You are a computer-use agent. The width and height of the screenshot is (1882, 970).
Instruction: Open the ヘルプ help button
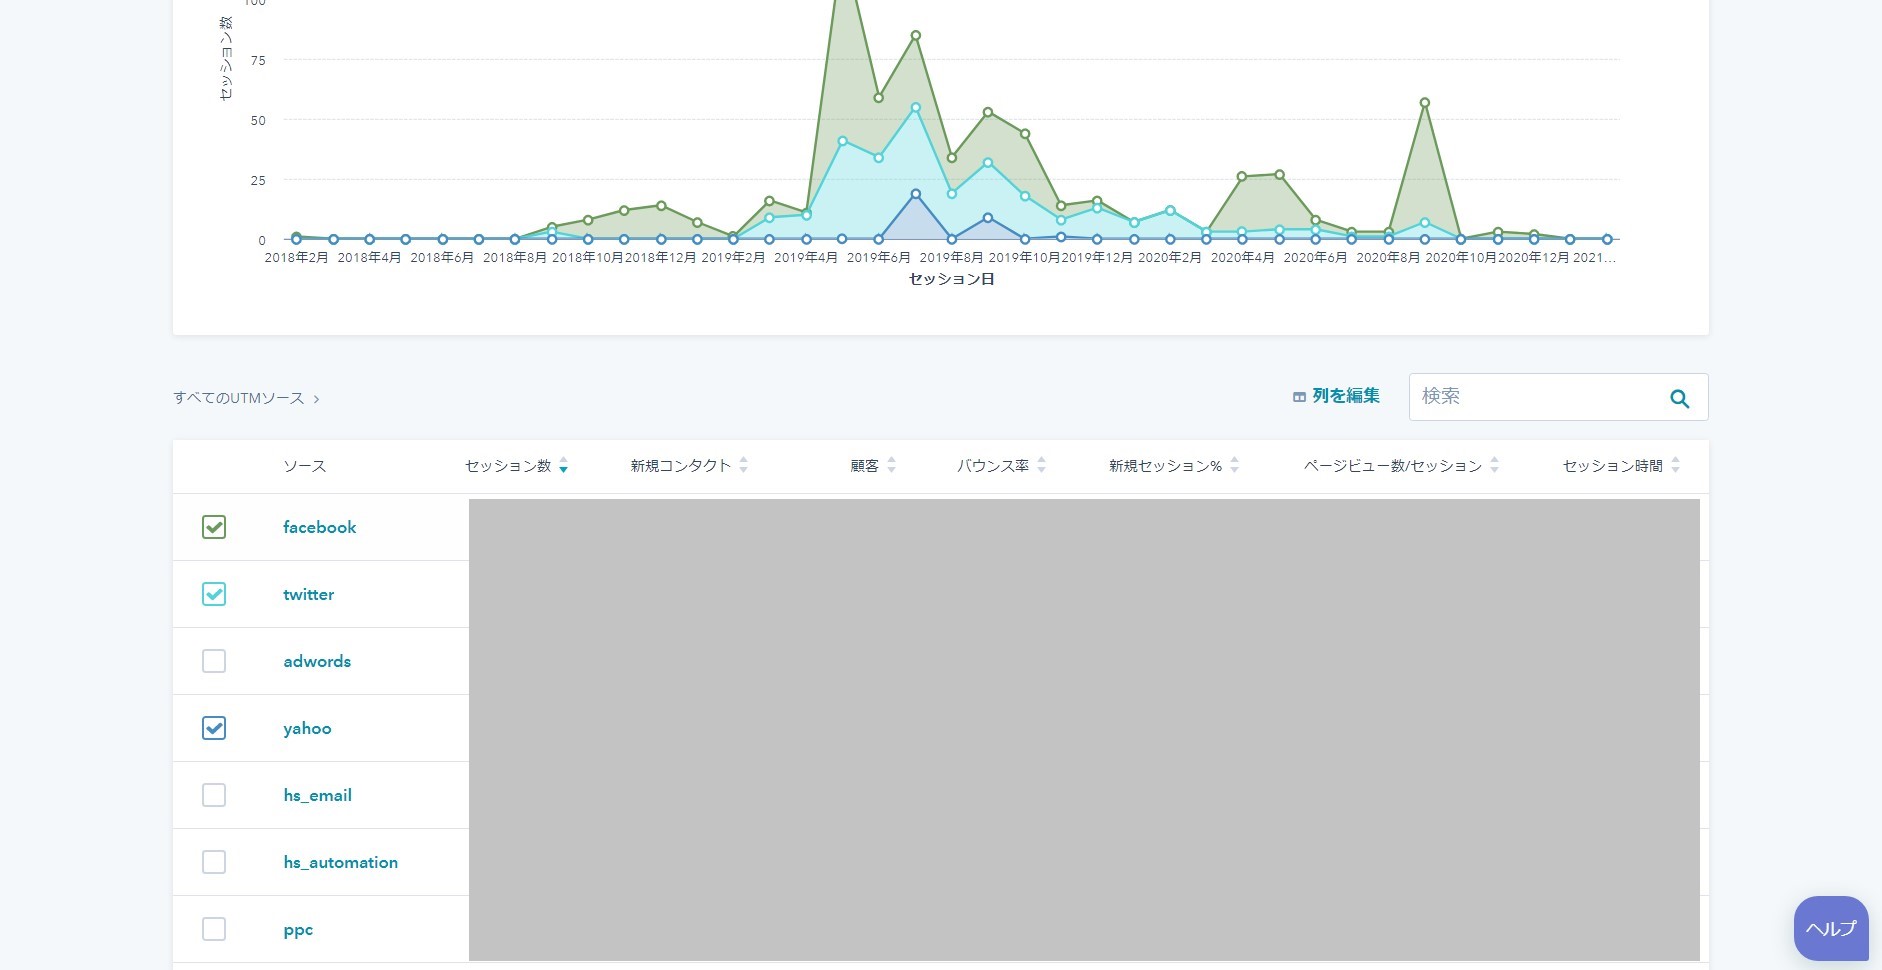tap(1831, 928)
